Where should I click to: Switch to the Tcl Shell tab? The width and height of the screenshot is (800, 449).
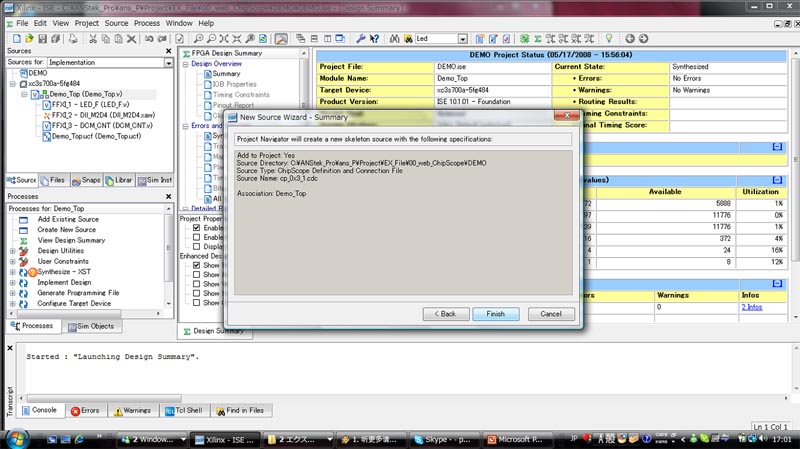click(x=184, y=410)
